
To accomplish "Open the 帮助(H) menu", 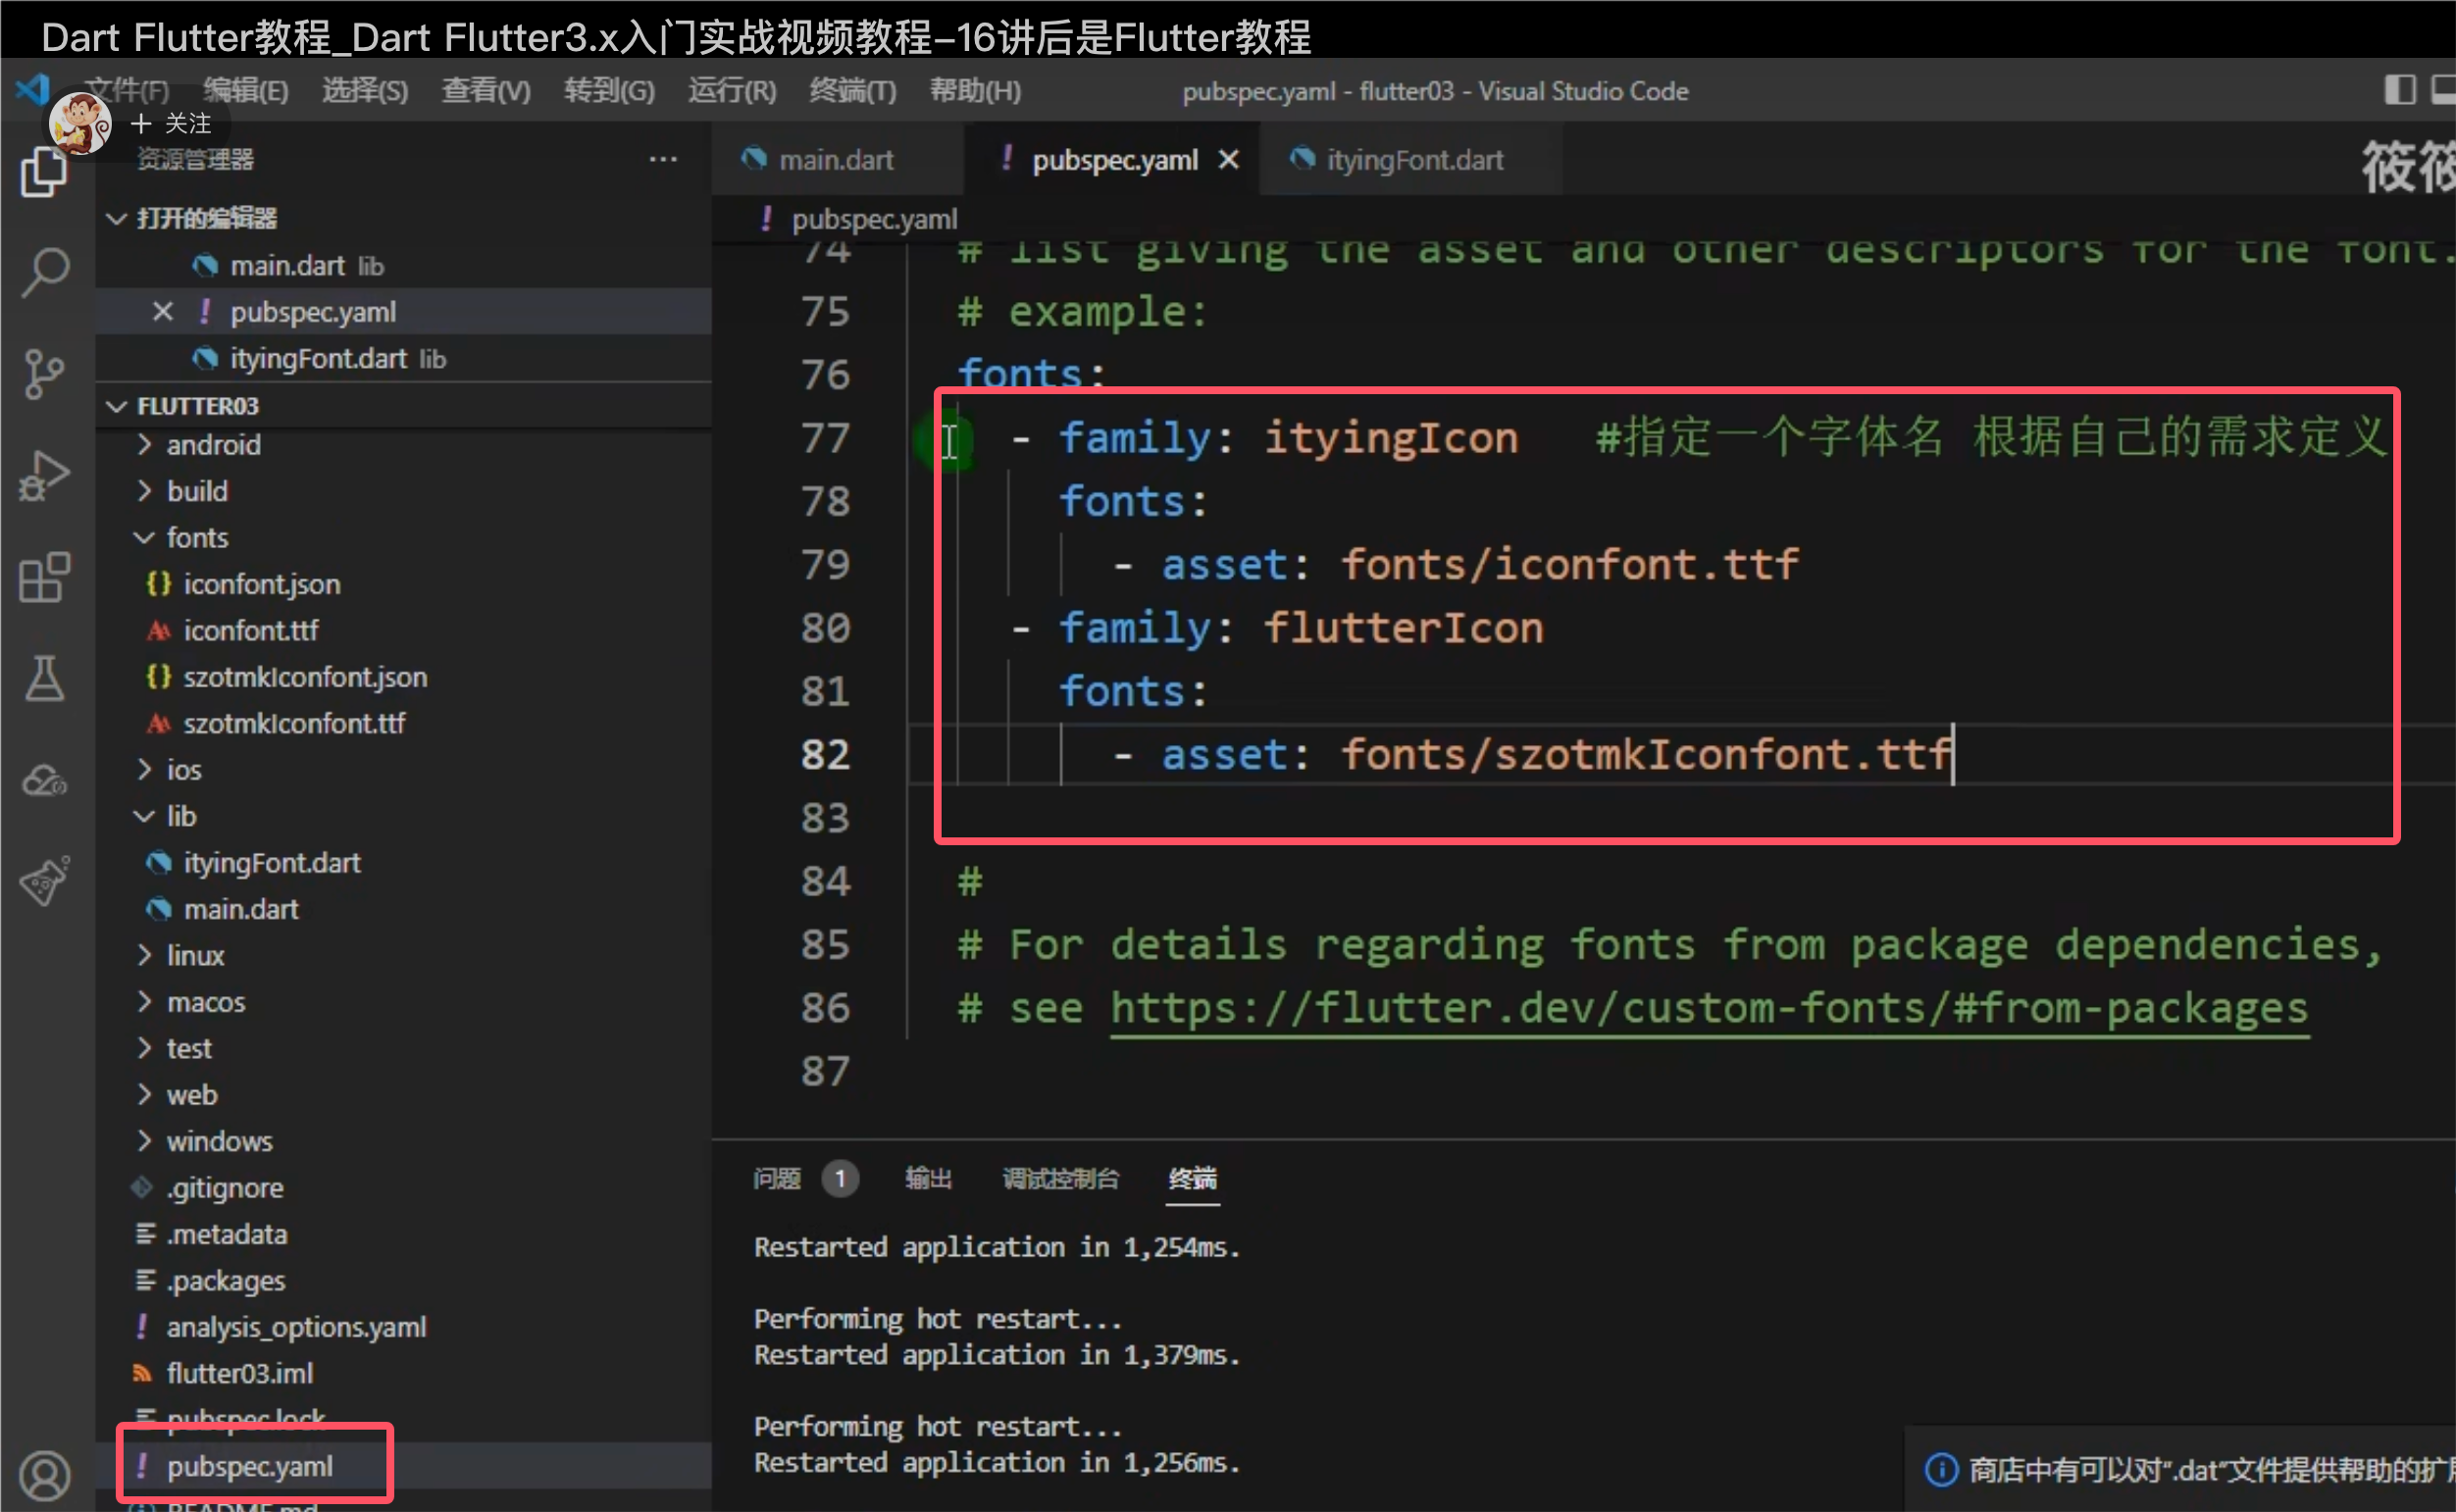I will [x=975, y=91].
